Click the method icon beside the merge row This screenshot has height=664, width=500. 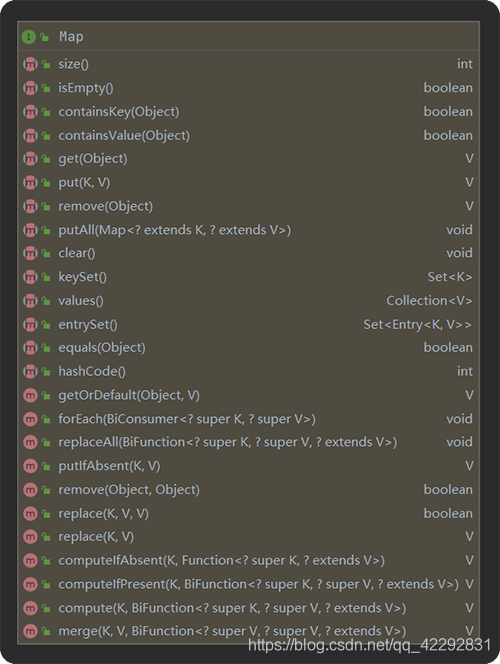pos(30,631)
